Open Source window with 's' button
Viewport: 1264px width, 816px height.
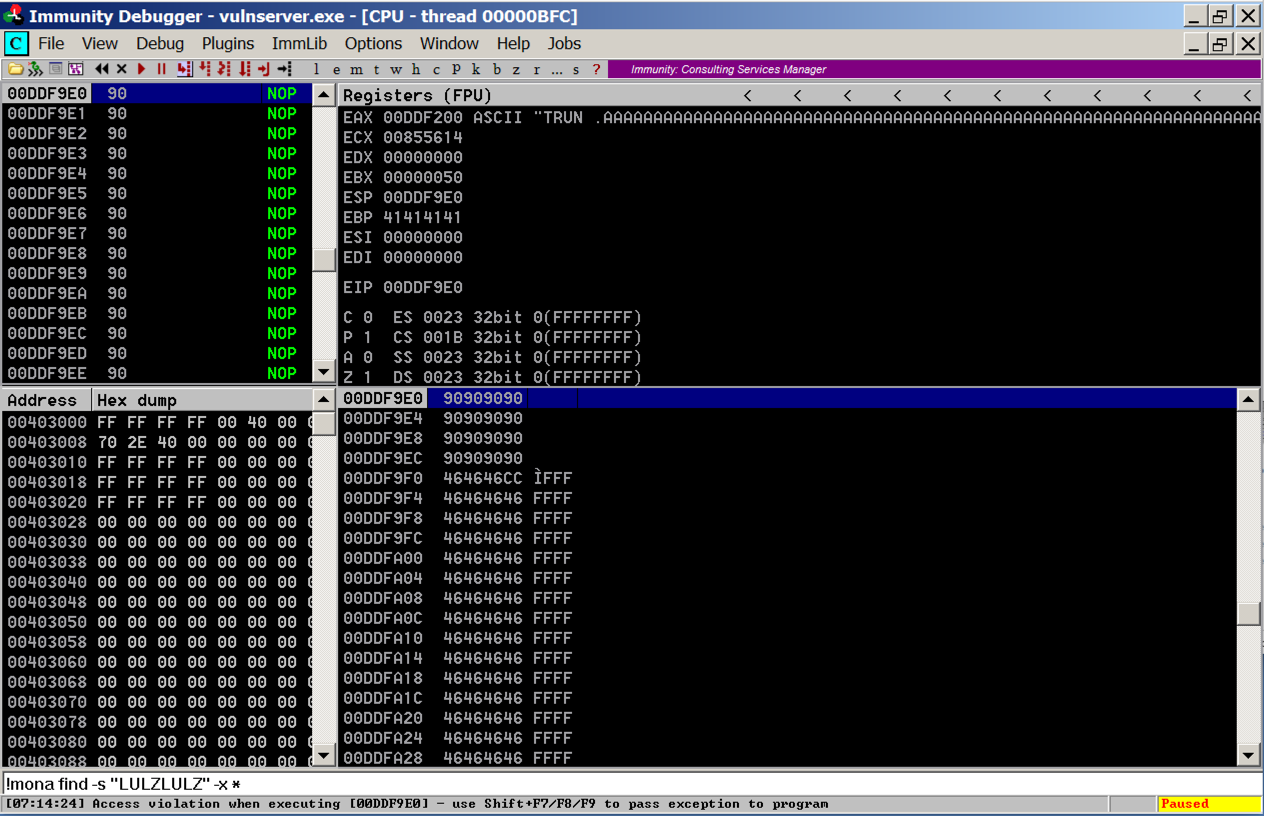click(x=576, y=69)
